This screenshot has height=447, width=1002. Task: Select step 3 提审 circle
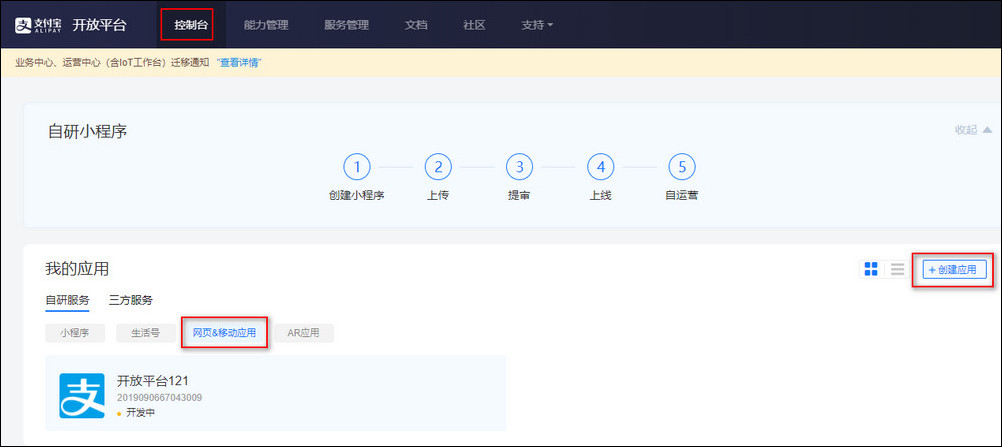pyautogui.click(x=519, y=166)
